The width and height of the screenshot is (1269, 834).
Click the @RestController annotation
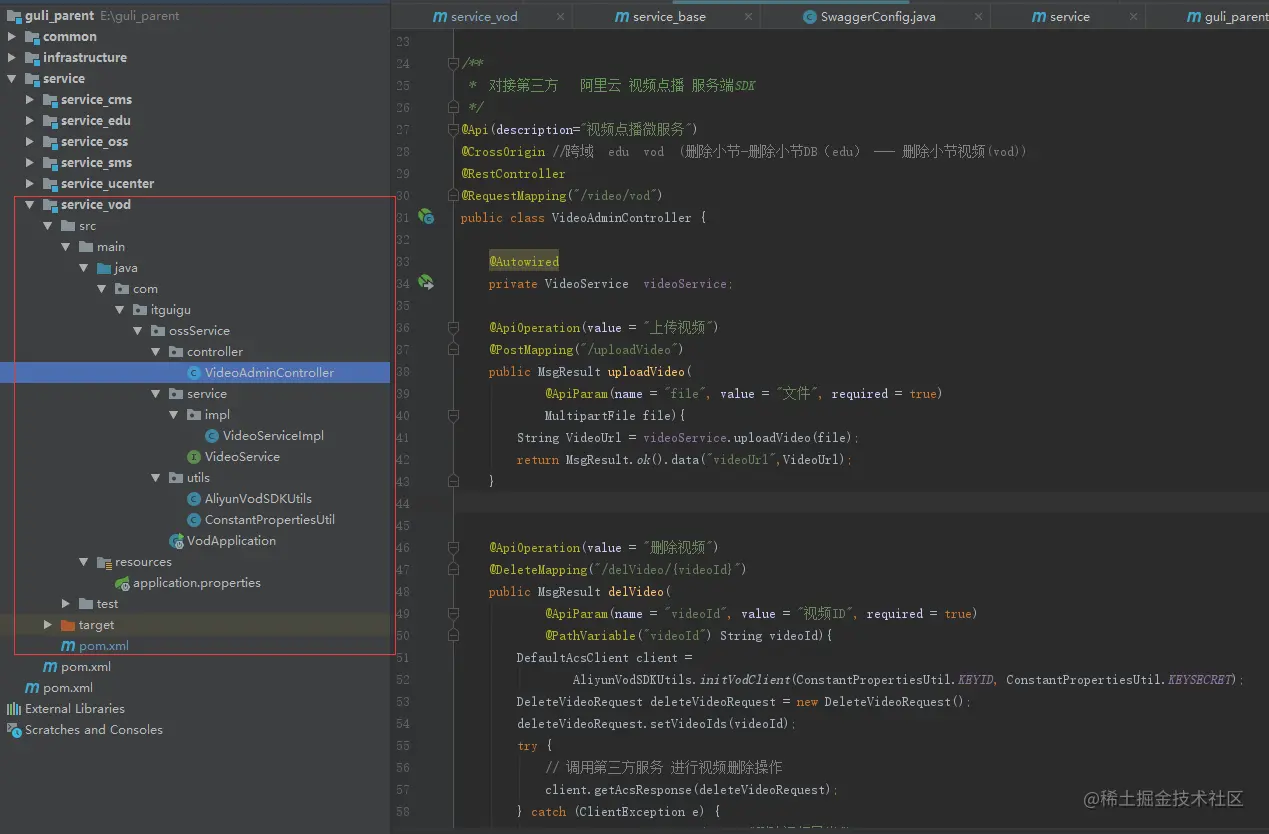coord(513,173)
